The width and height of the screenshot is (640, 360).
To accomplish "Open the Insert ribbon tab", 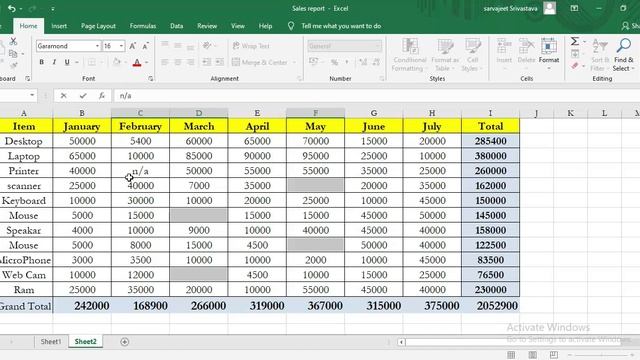I will tap(59, 26).
